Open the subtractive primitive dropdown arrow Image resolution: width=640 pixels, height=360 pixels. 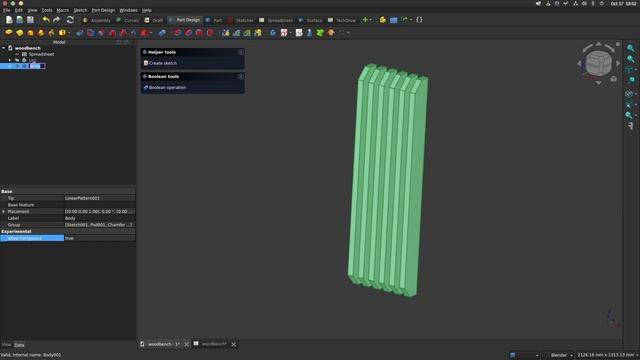point(151,33)
